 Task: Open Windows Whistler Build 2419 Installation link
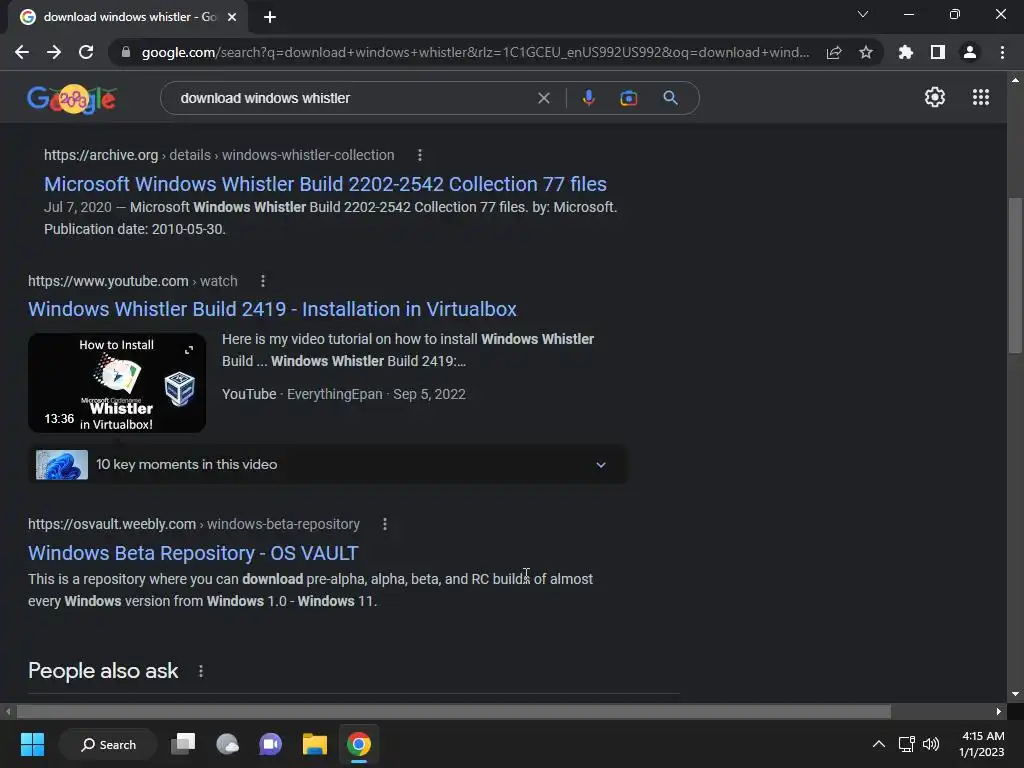coord(272,309)
